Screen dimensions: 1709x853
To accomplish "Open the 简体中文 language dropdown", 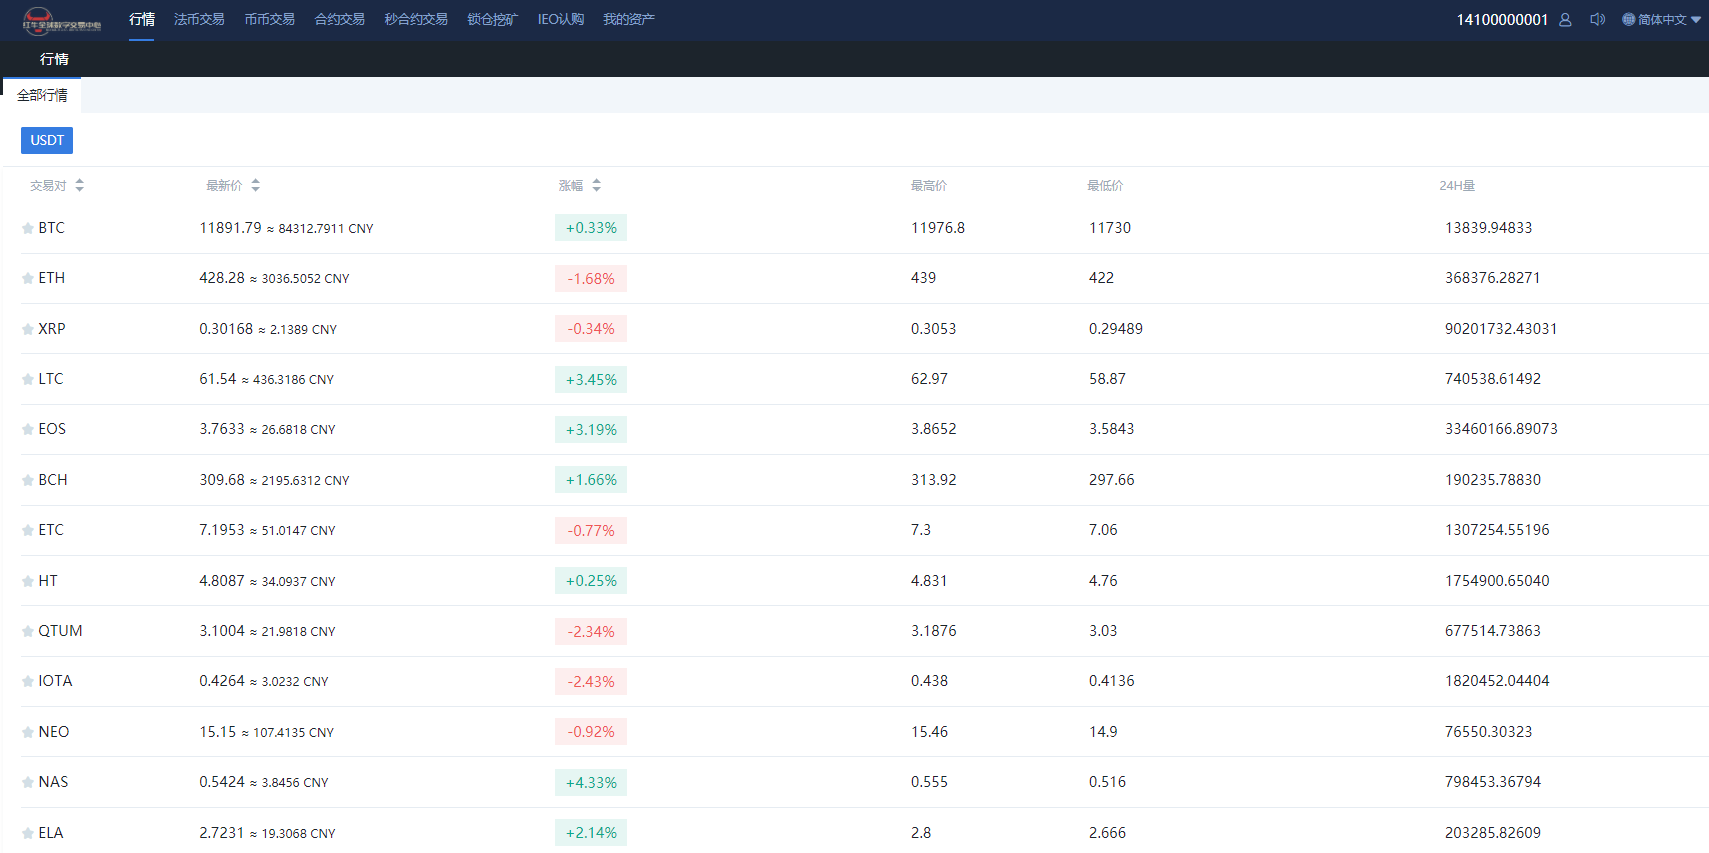I will pyautogui.click(x=1661, y=20).
